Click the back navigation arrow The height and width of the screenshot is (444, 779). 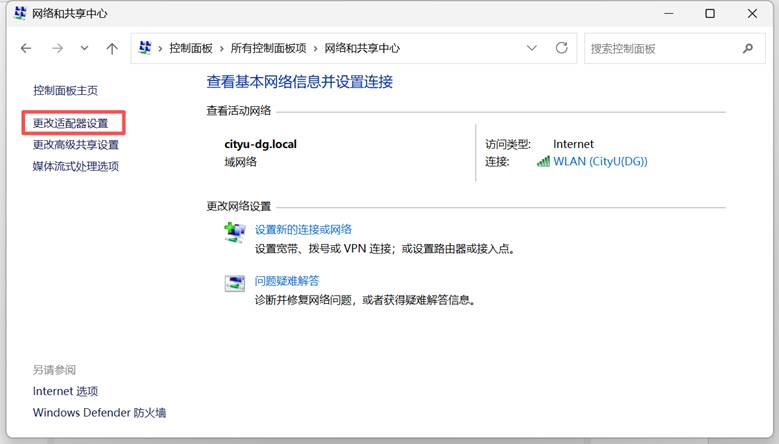click(x=26, y=48)
